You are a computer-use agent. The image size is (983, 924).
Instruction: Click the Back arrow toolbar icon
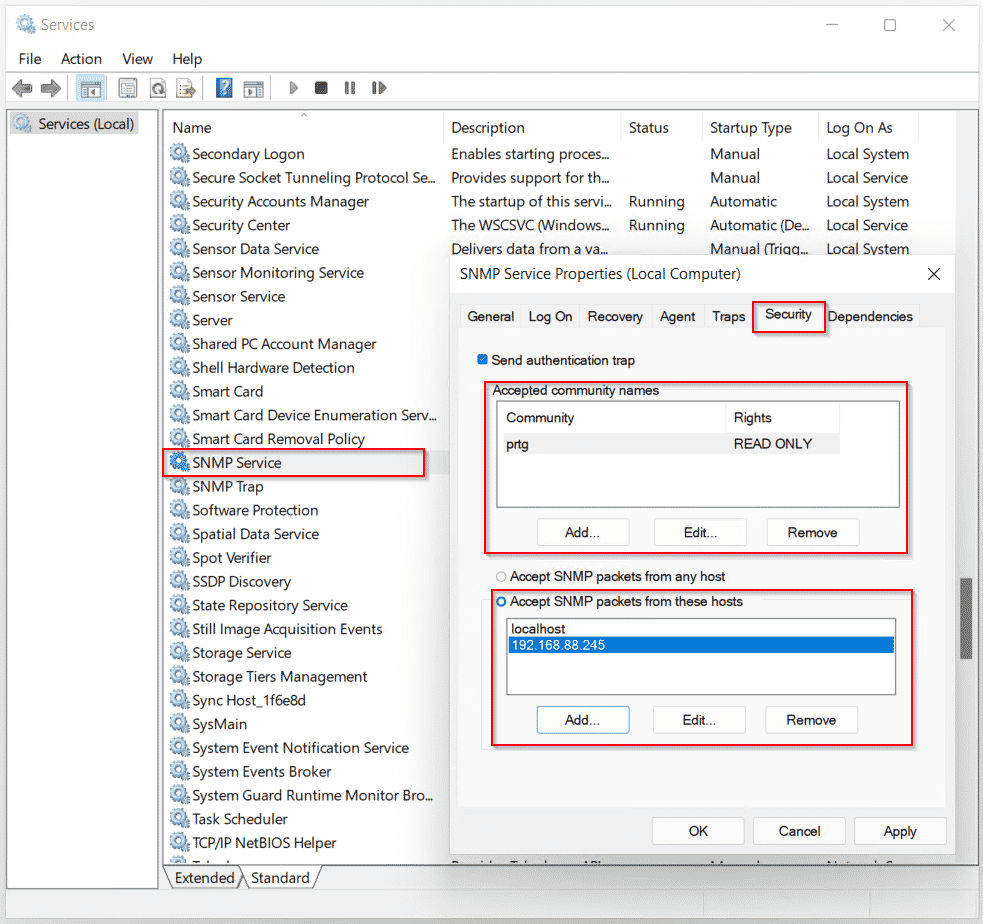(22, 88)
